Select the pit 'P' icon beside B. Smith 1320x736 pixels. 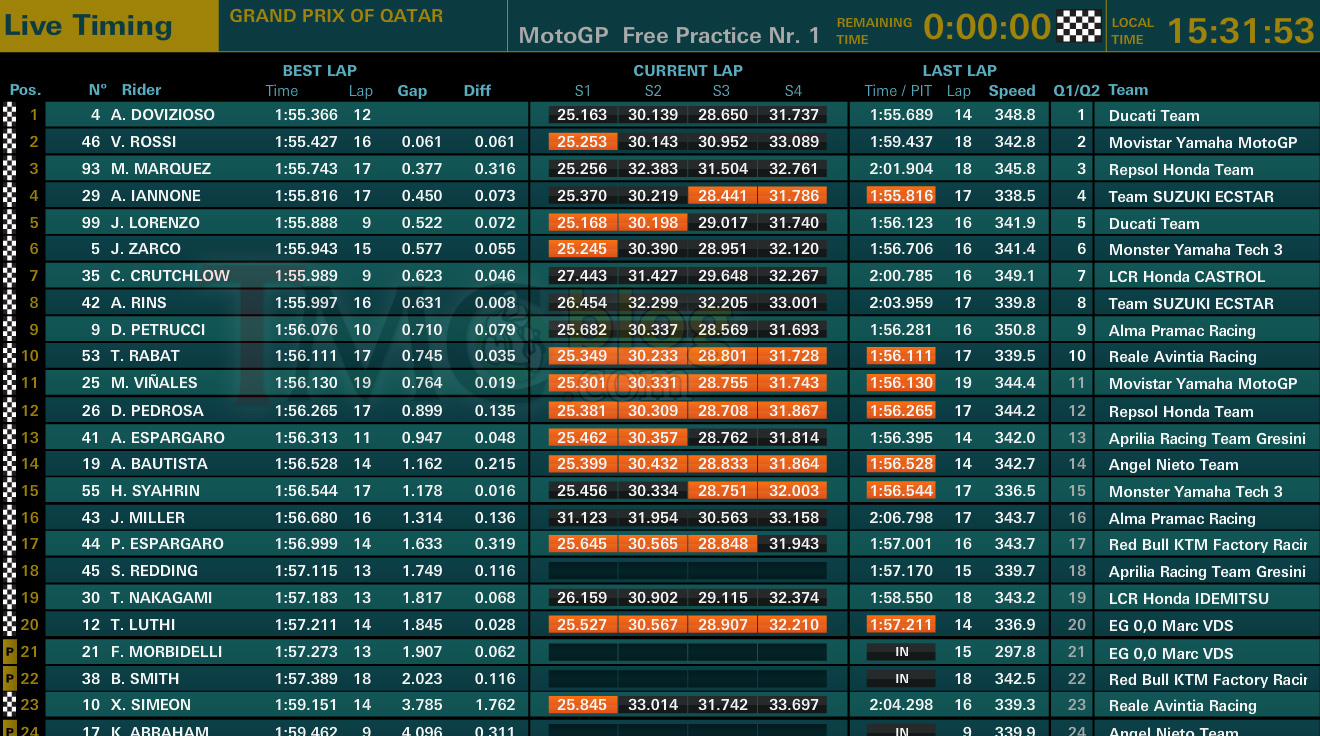pos(10,678)
